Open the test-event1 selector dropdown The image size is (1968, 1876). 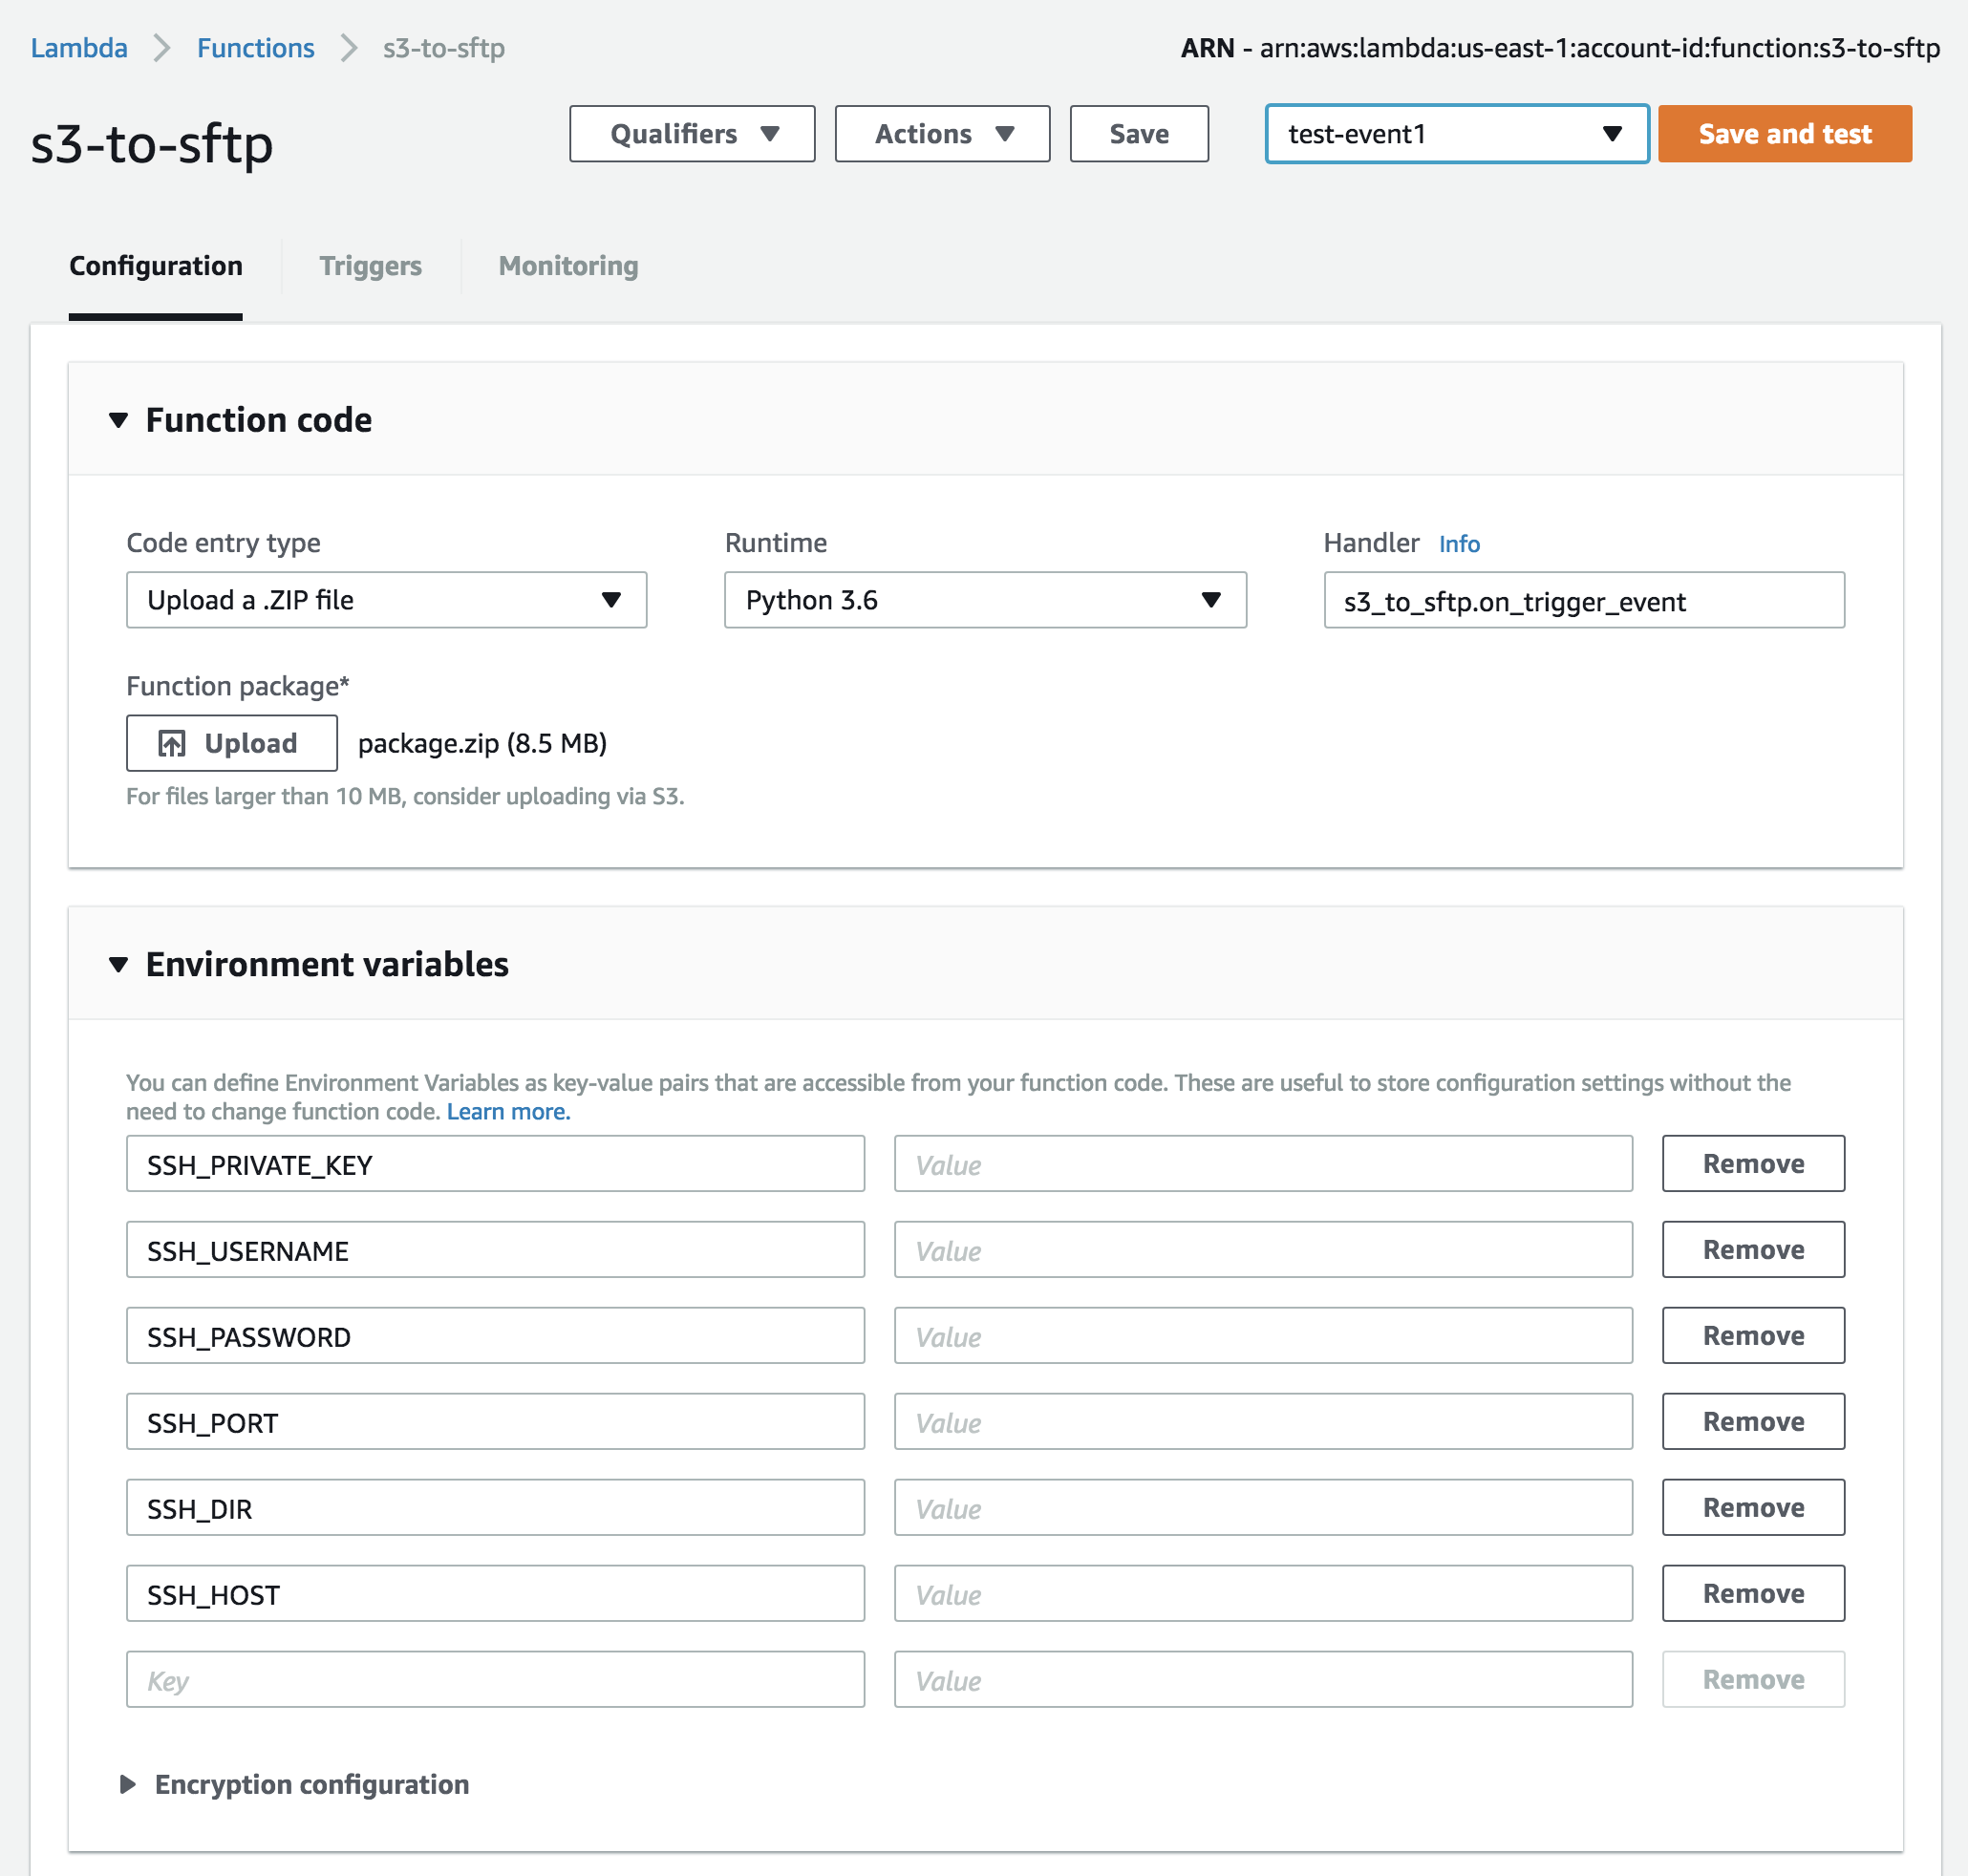[1456, 134]
